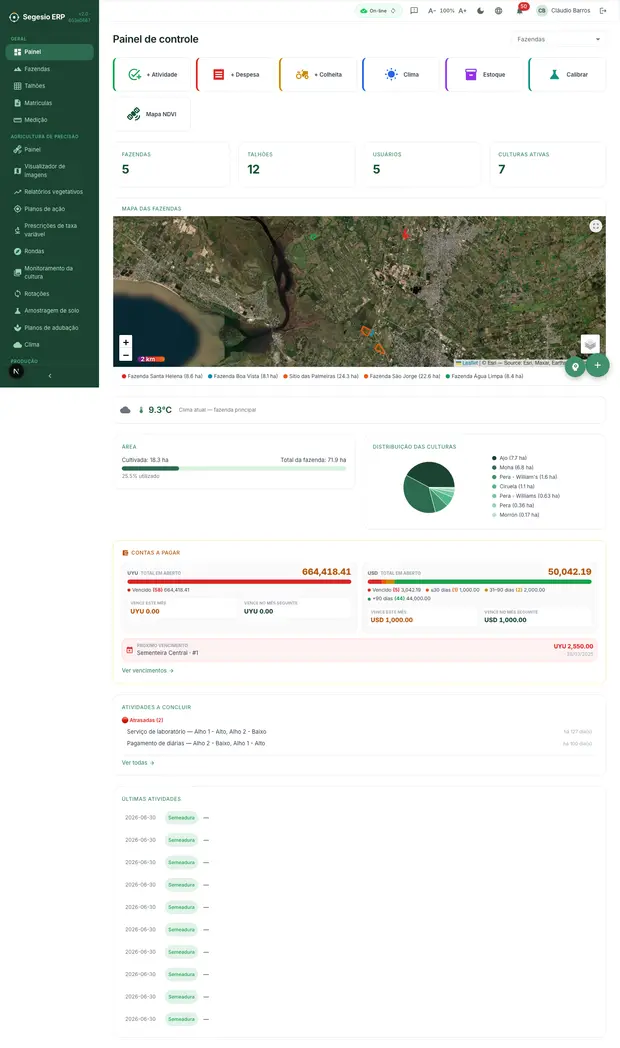Open the Calibrar flask shortcut
The width and height of the screenshot is (620, 1048).
567,75
